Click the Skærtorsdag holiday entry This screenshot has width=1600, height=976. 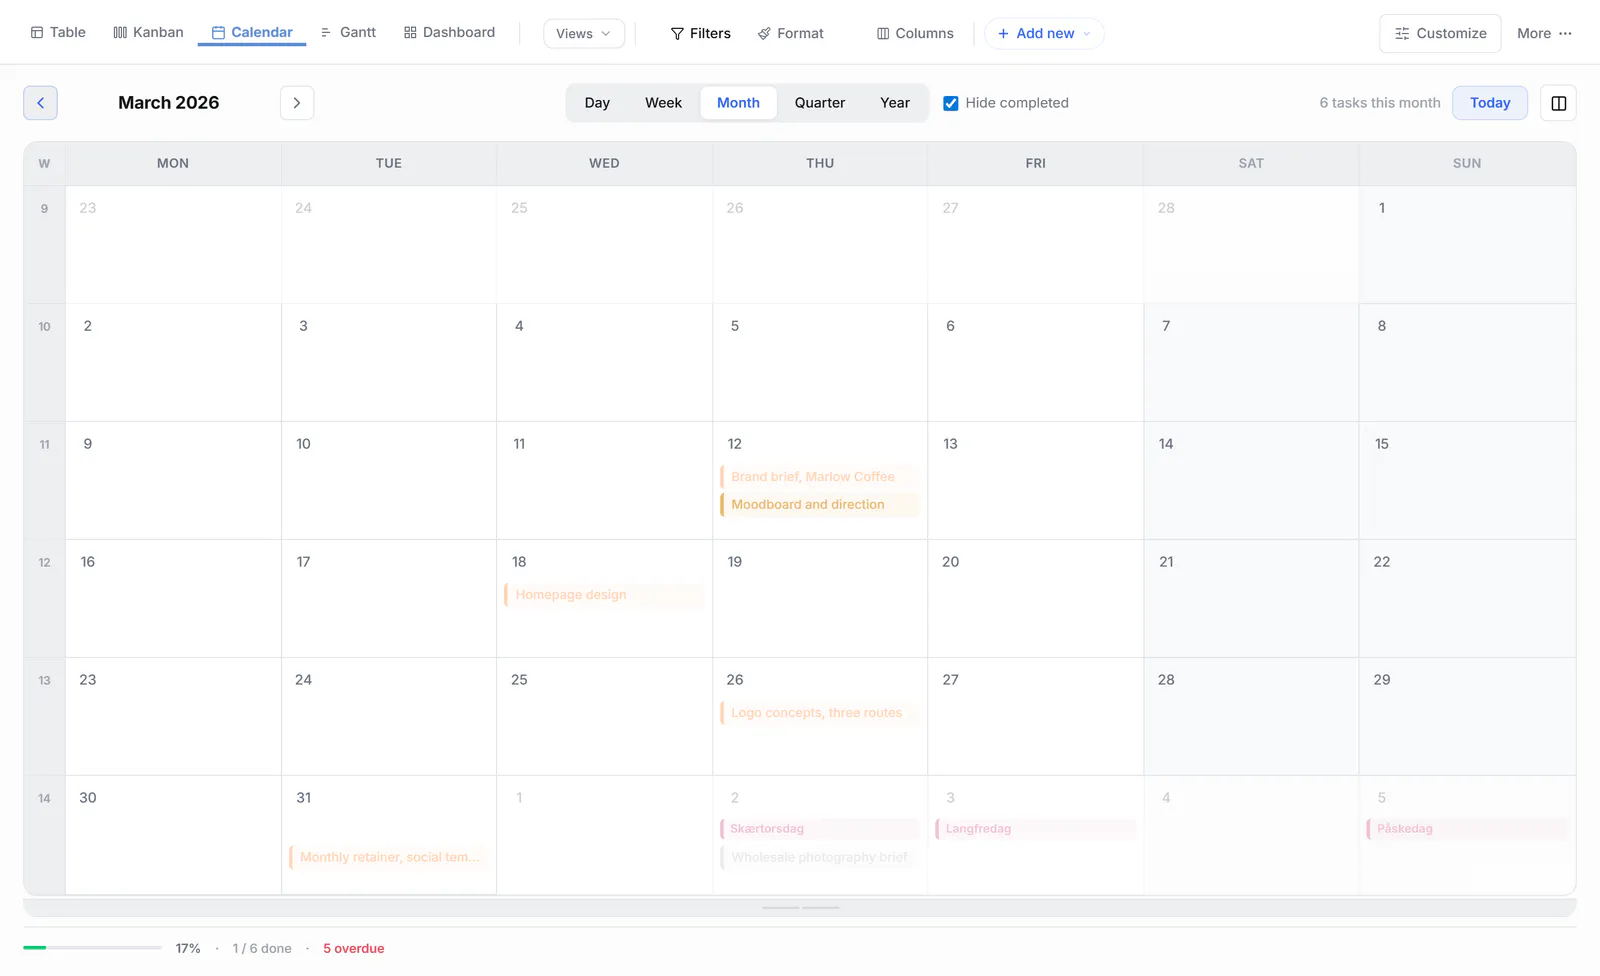(x=819, y=829)
